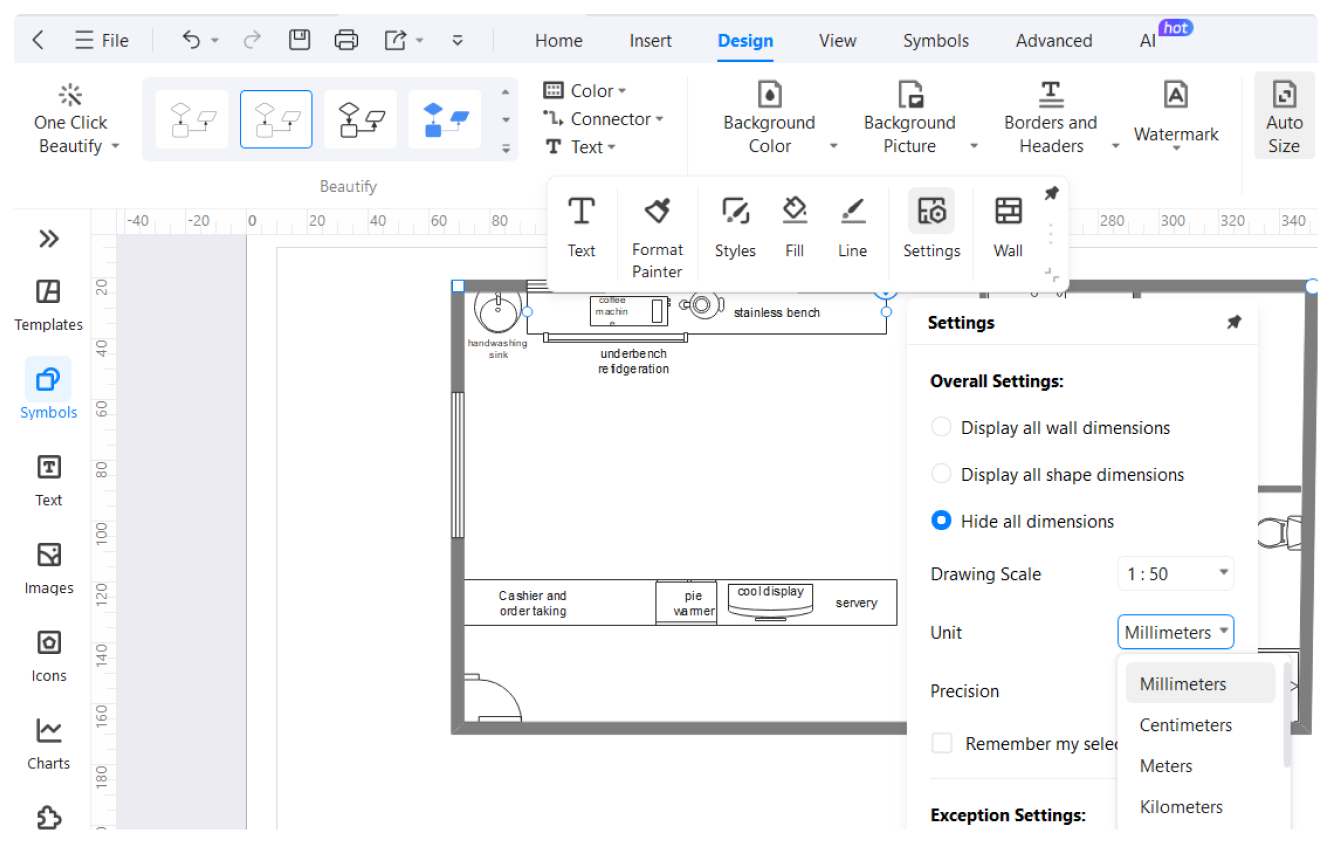Open the File menu
Screen dimensions: 1332x844
[x=101, y=40]
